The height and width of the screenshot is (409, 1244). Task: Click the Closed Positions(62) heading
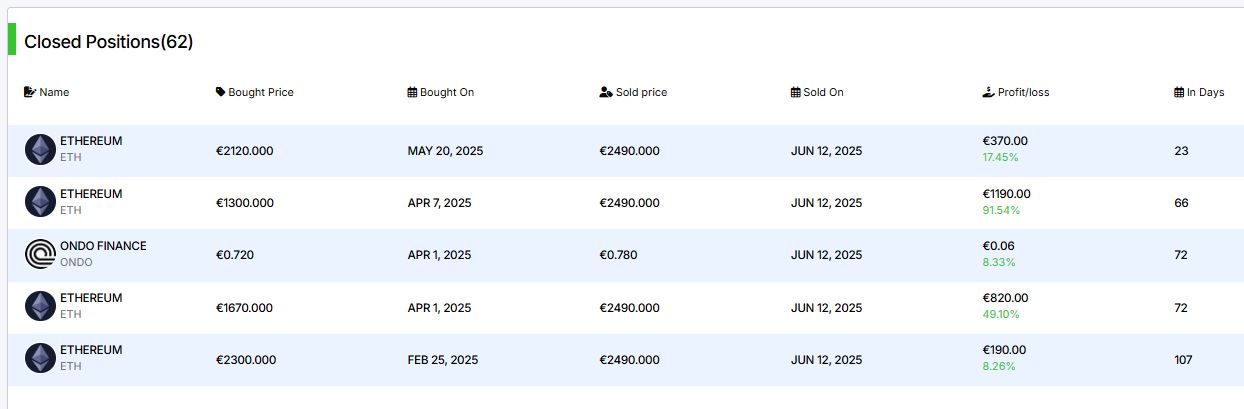109,42
